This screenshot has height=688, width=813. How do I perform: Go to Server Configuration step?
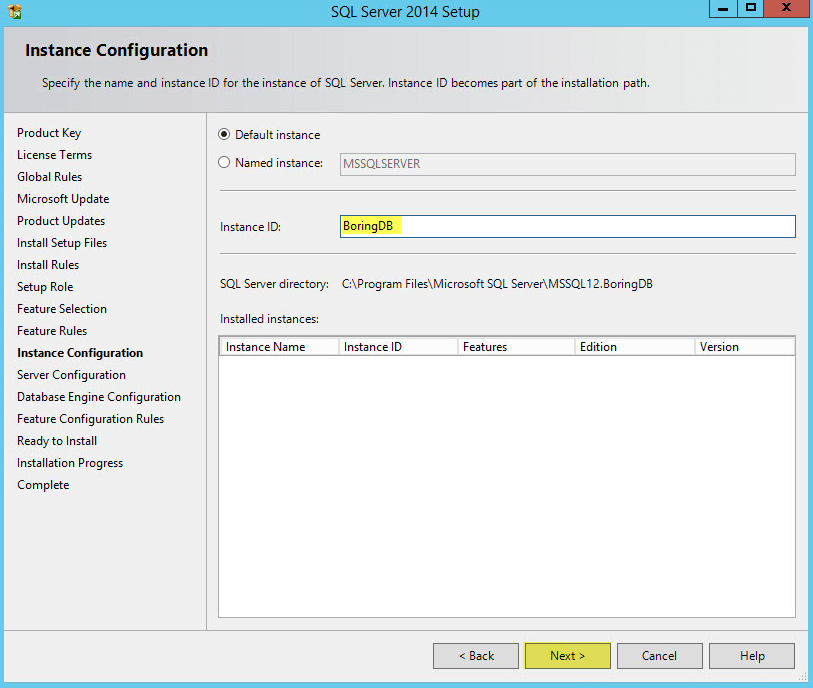[71, 375]
